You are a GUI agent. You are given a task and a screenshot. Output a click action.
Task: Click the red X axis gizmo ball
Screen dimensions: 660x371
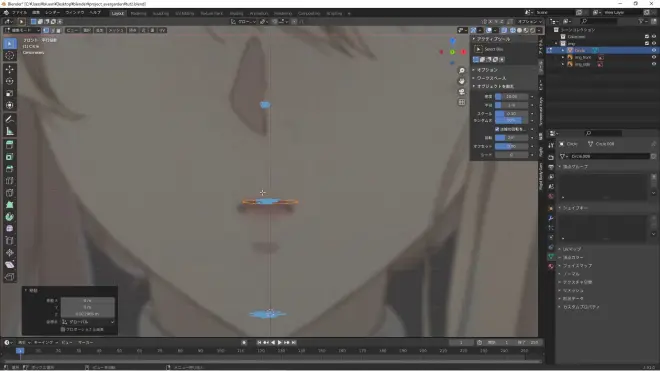click(x=463, y=52)
